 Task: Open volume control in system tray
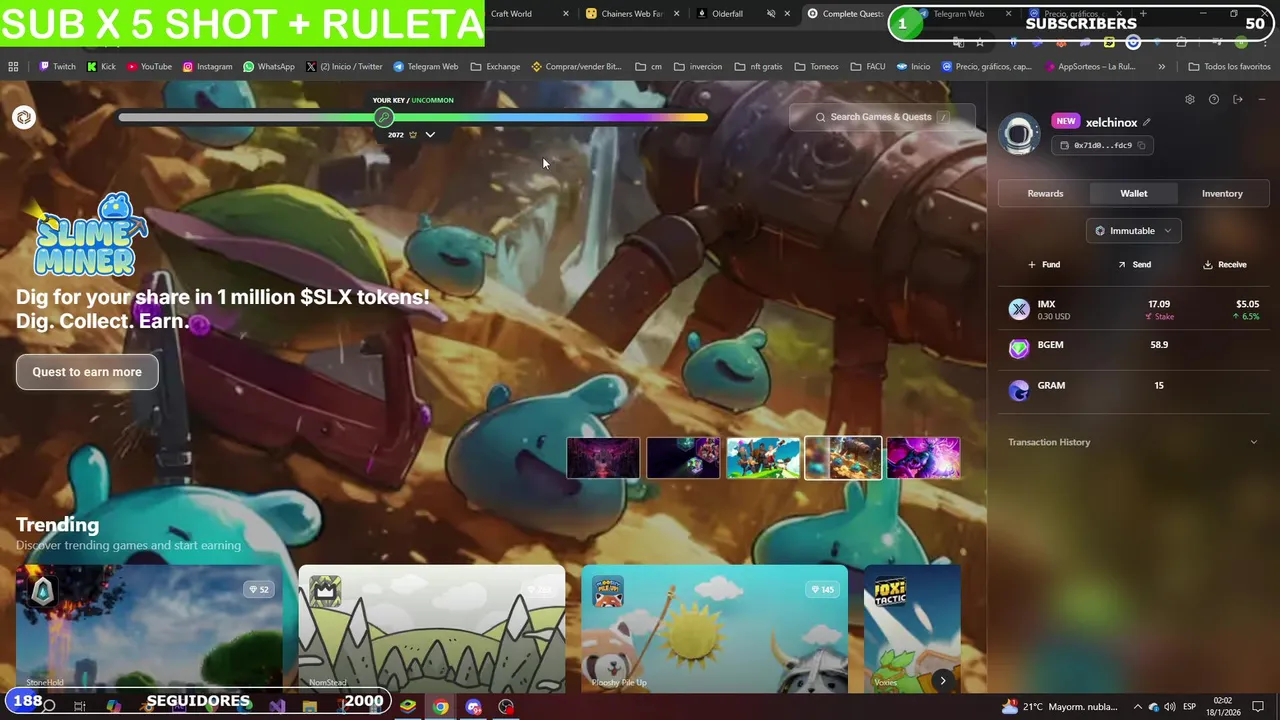click(x=1169, y=707)
